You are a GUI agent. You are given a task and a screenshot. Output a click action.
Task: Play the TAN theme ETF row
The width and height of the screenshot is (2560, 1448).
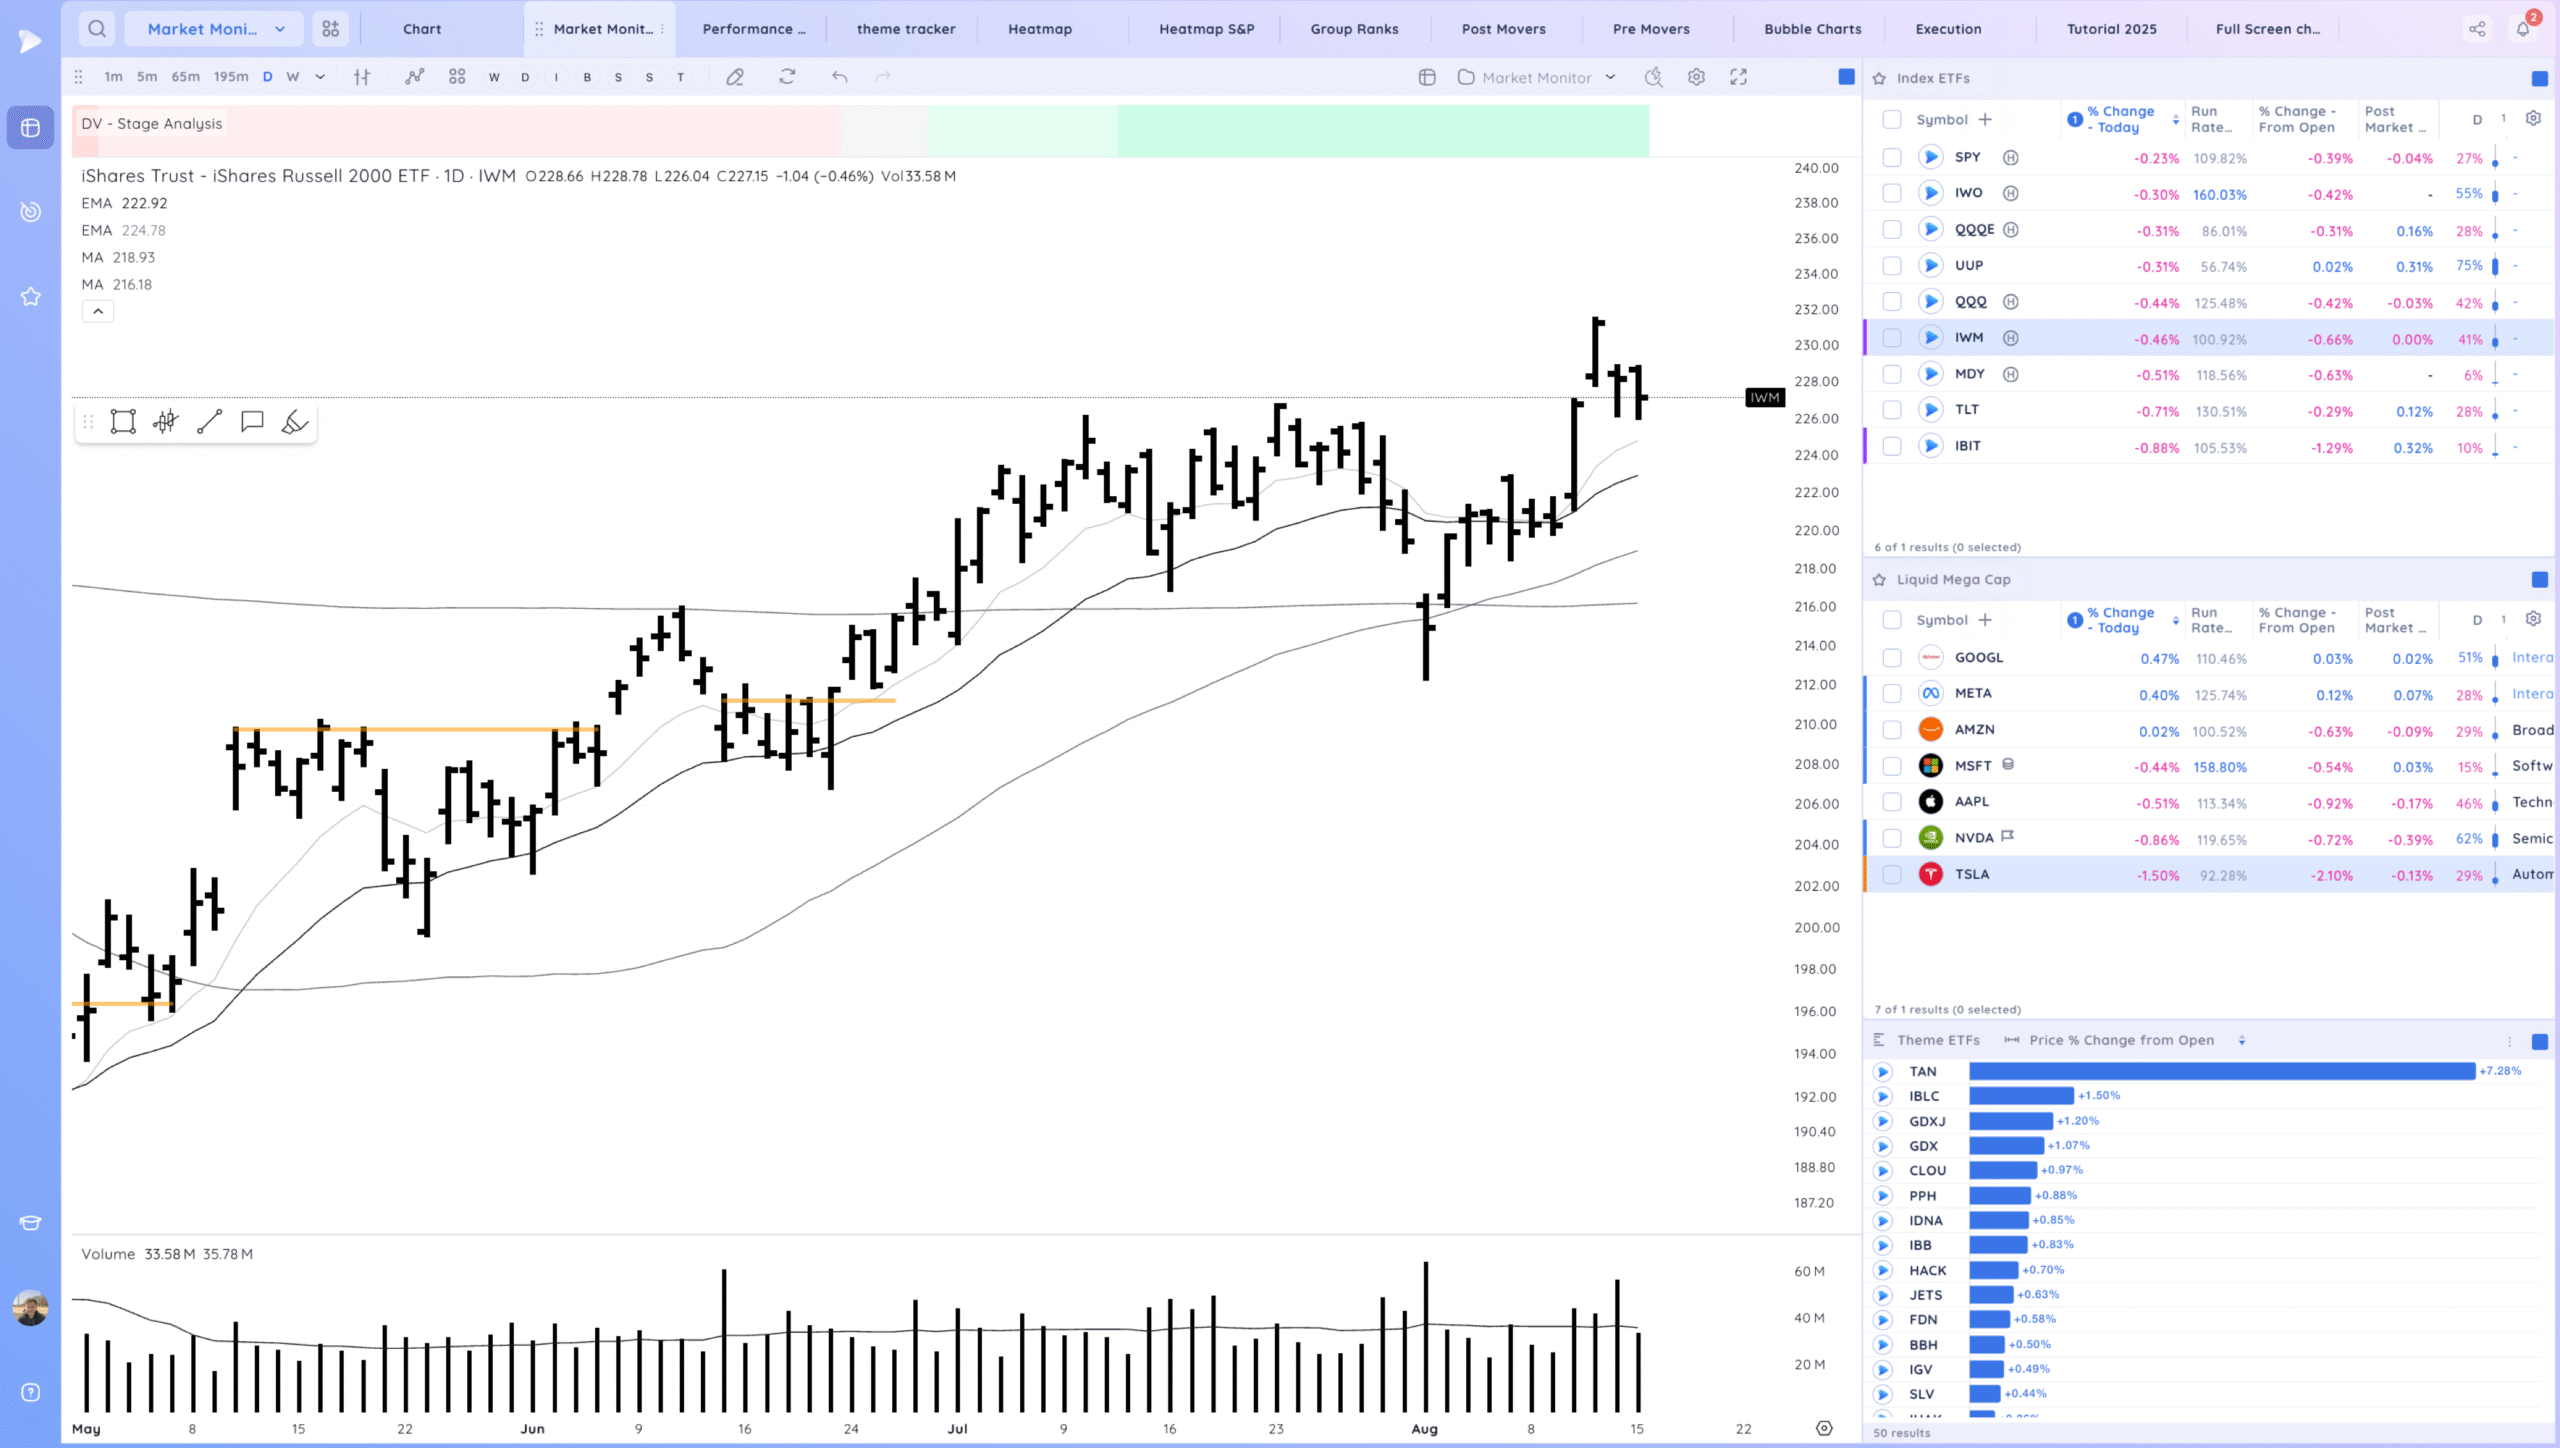tap(1883, 1072)
